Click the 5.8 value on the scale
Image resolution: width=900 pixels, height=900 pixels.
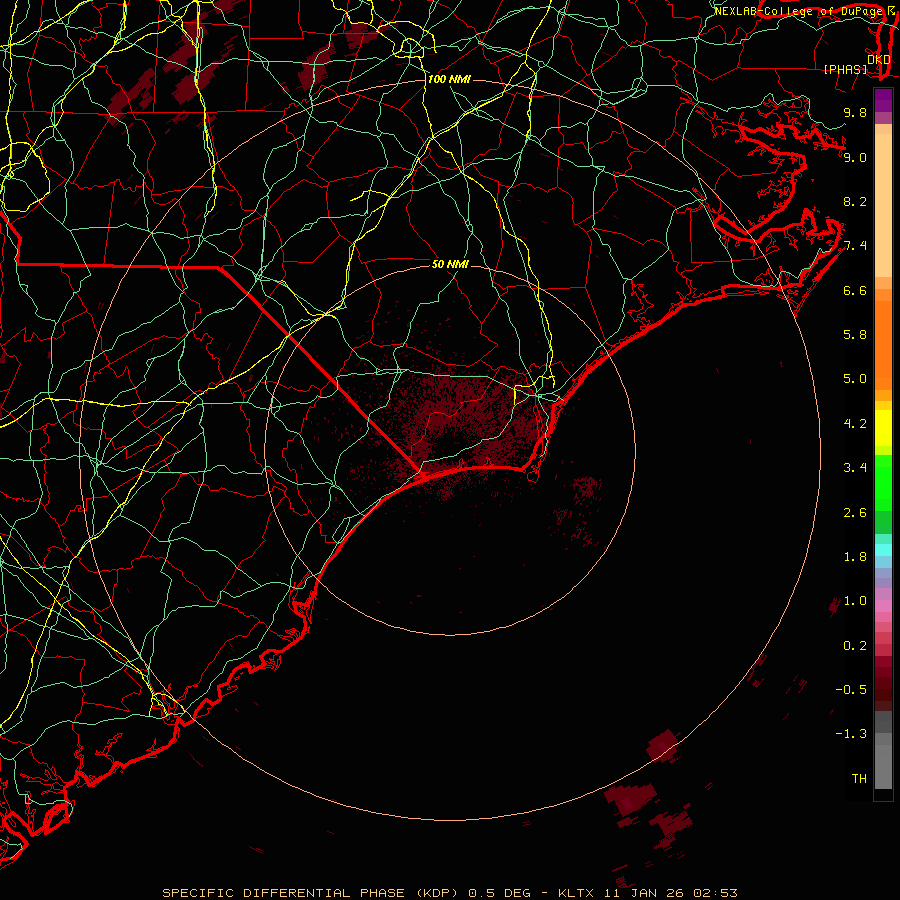click(x=855, y=335)
